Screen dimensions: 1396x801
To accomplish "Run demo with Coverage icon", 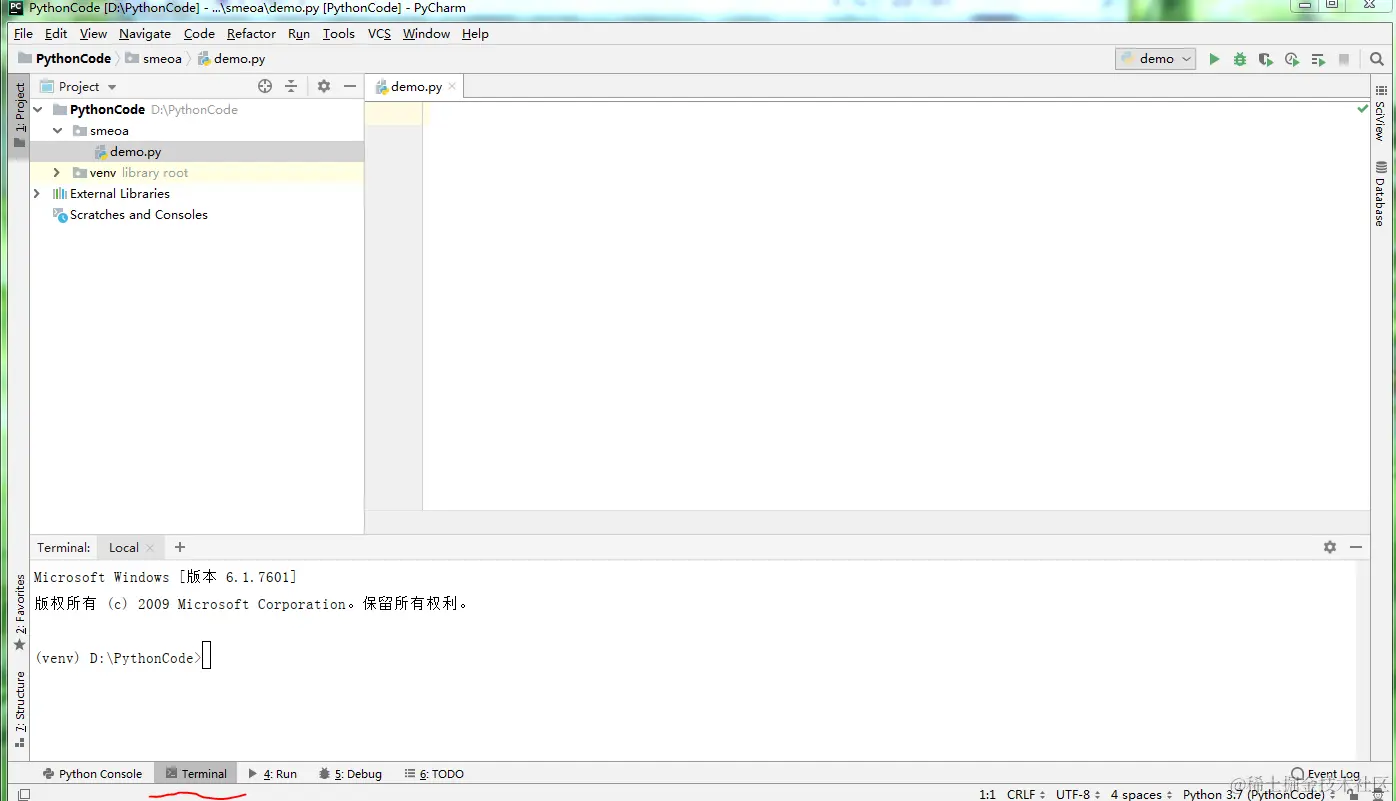I will point(1265,58).
